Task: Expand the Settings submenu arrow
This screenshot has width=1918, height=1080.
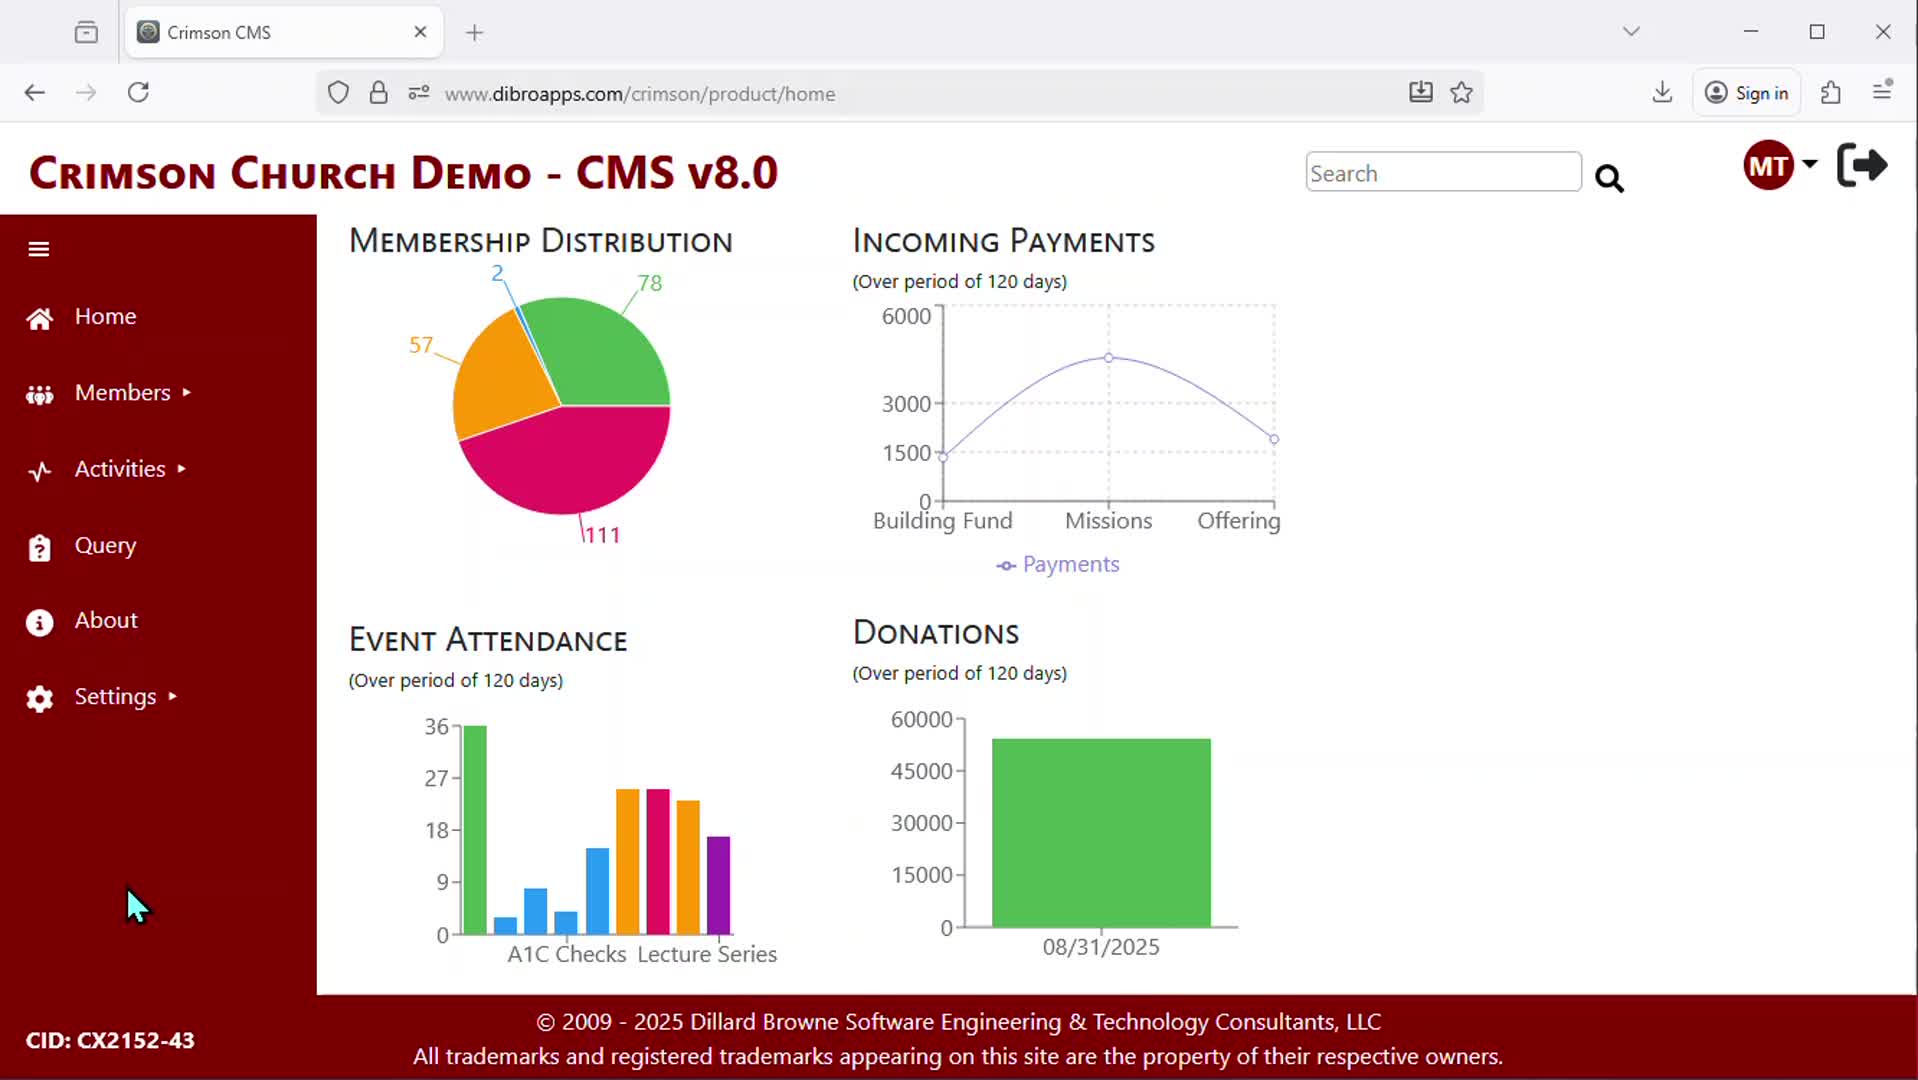Action: [173, 697]
